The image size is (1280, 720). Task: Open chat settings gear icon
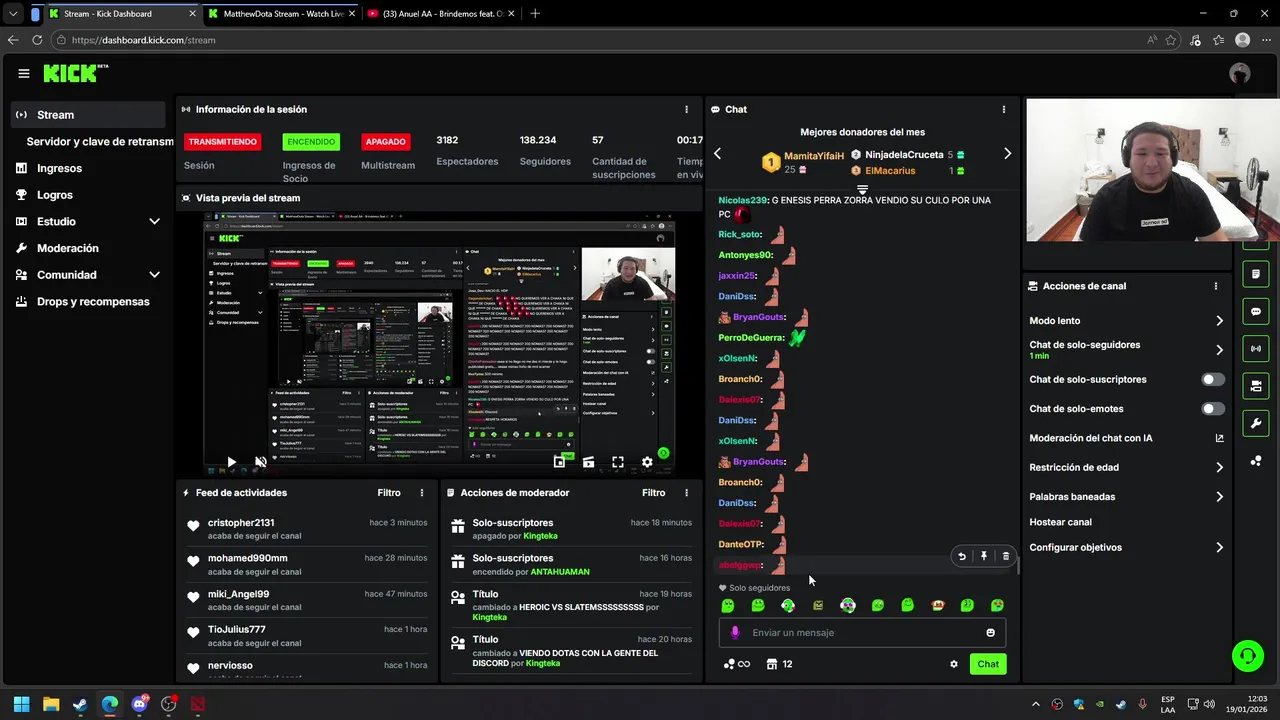(x=953, y=664)
